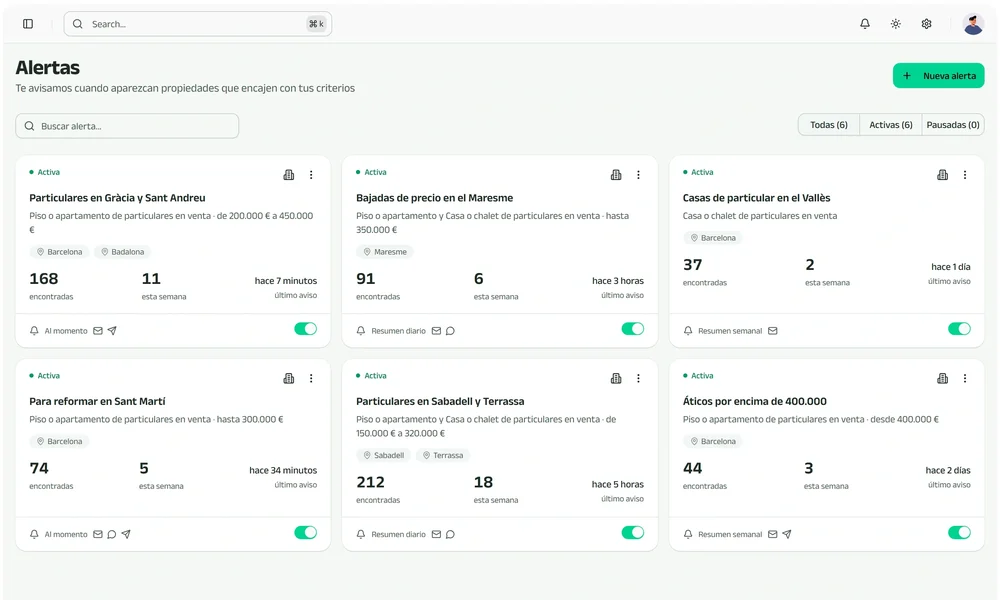Toggle off Casas de particular en el Vallès alert
Screen dimensions: 1000x600
pos(959,329)
